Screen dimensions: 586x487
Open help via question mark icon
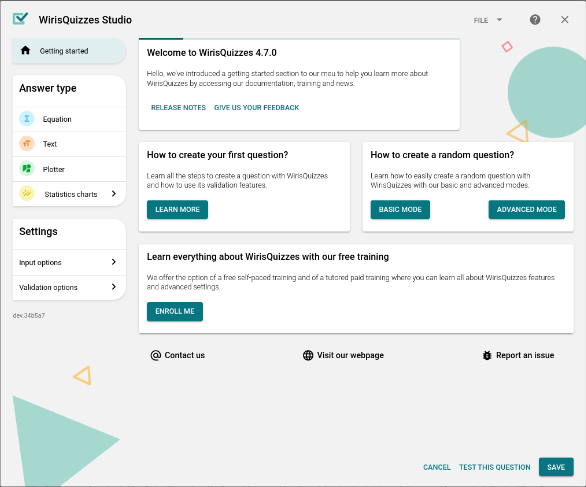pos(535,20)
